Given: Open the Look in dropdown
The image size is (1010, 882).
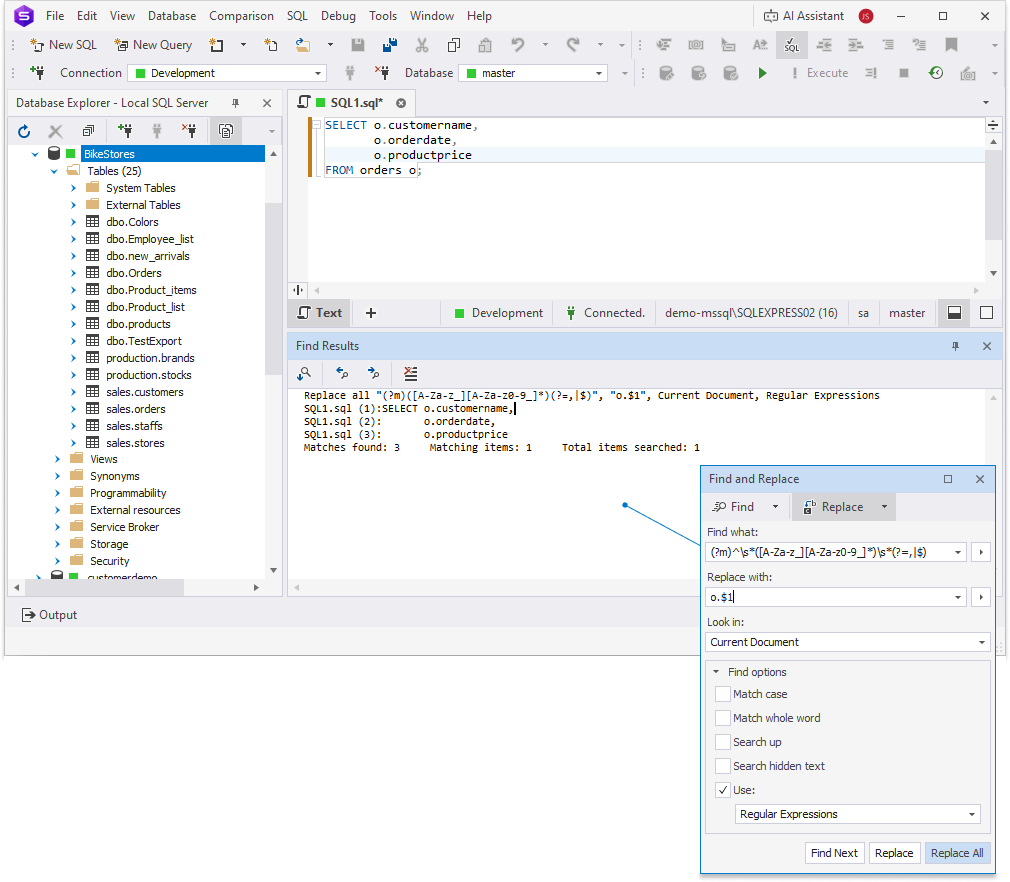Looking at the screenshot, I should coord(982,642).
